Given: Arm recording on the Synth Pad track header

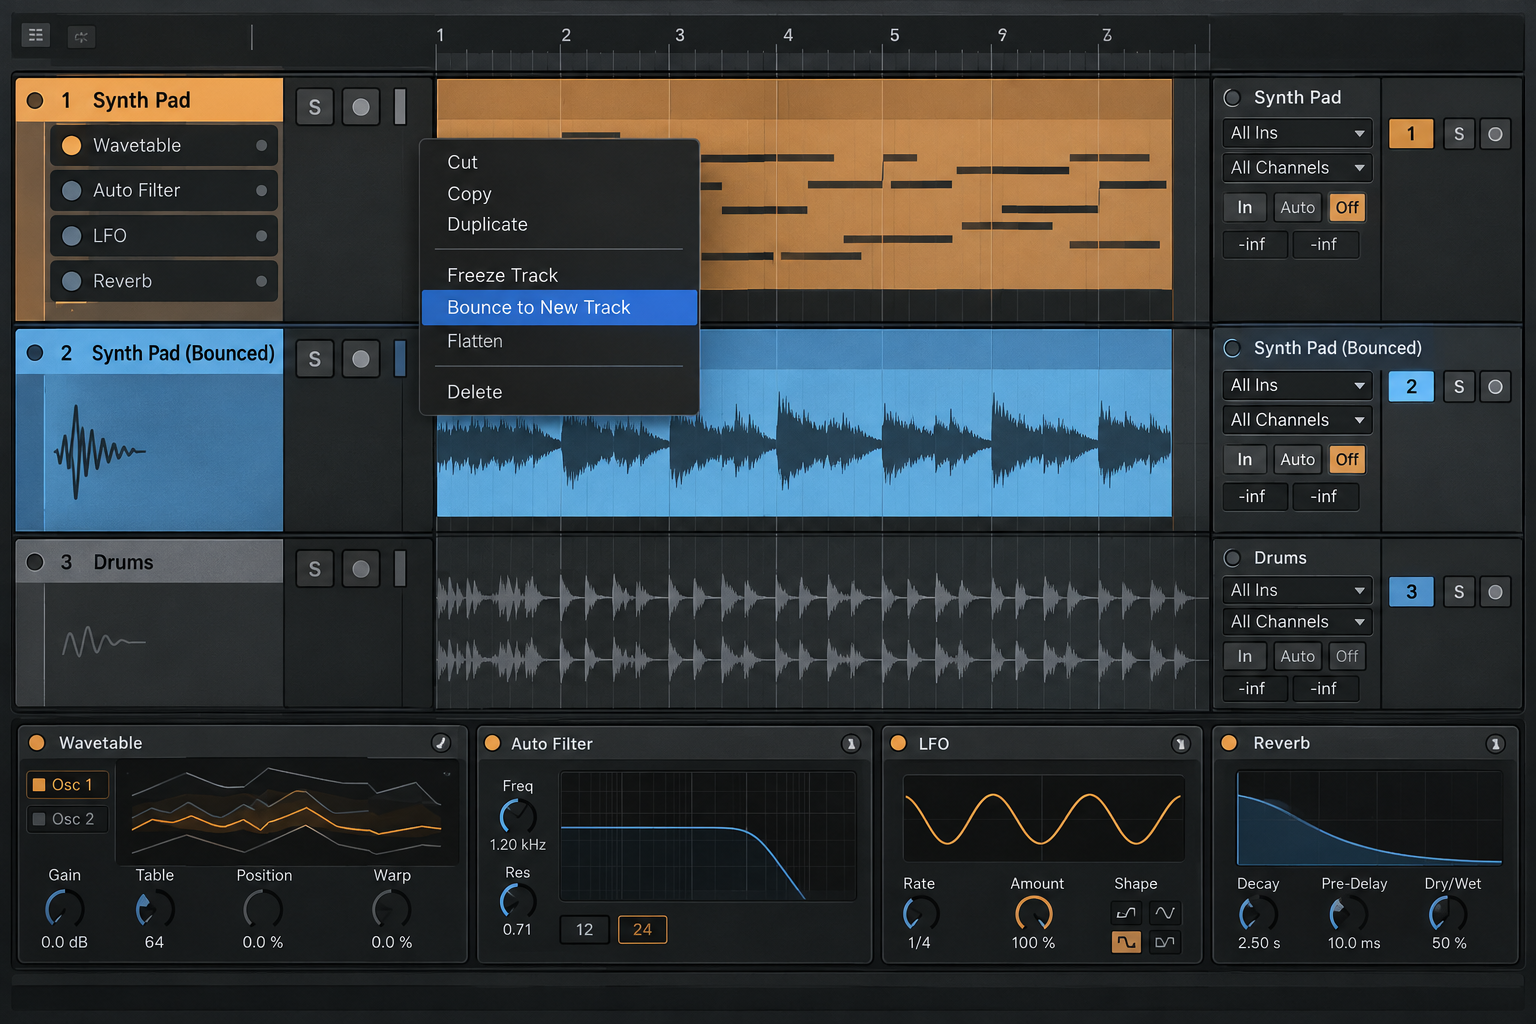Looking at the screenshot, I should point(361,107).
